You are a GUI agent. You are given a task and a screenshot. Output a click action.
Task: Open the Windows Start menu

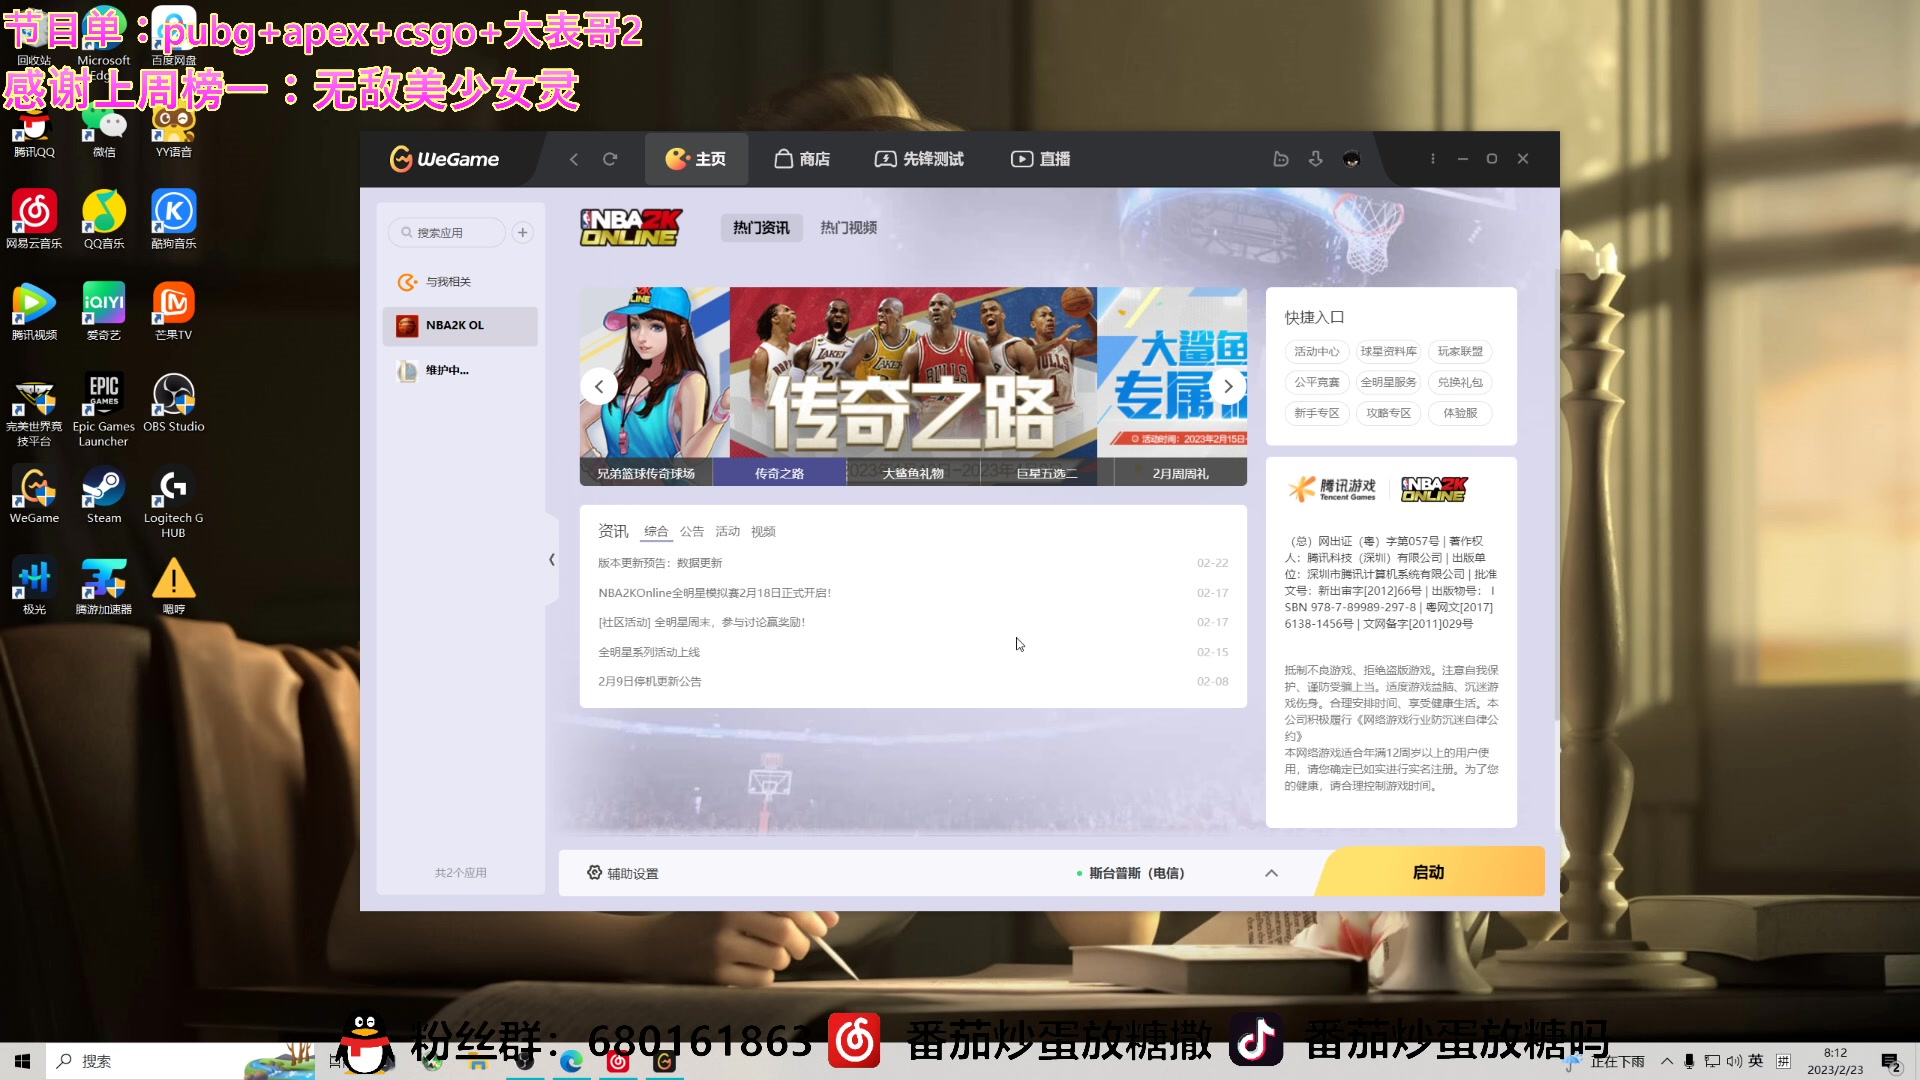point(22,1061)
